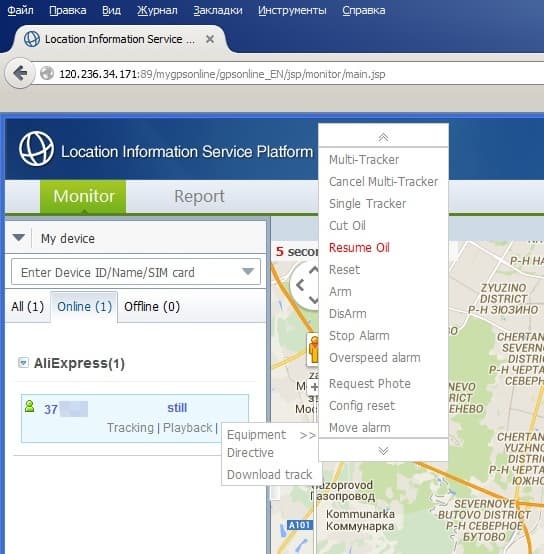Viewport: 544px width, 554px height.
Task: Show the Offline (0) devices tab
Action: 152,307
